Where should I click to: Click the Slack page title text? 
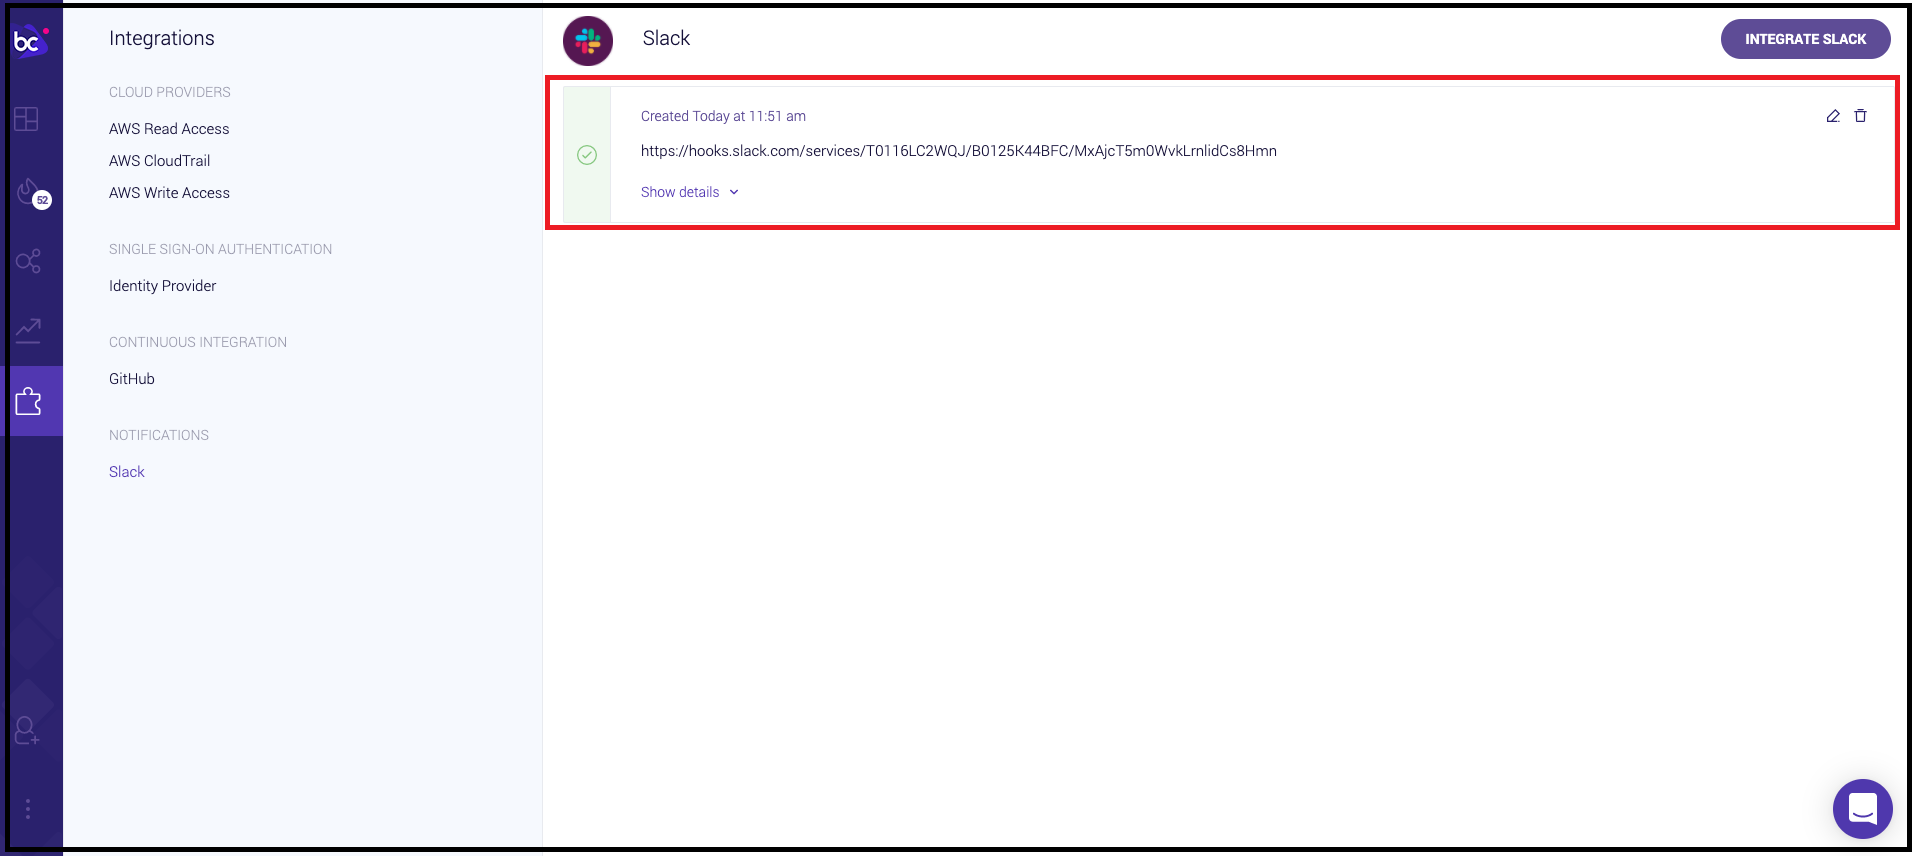pos(666,38)
